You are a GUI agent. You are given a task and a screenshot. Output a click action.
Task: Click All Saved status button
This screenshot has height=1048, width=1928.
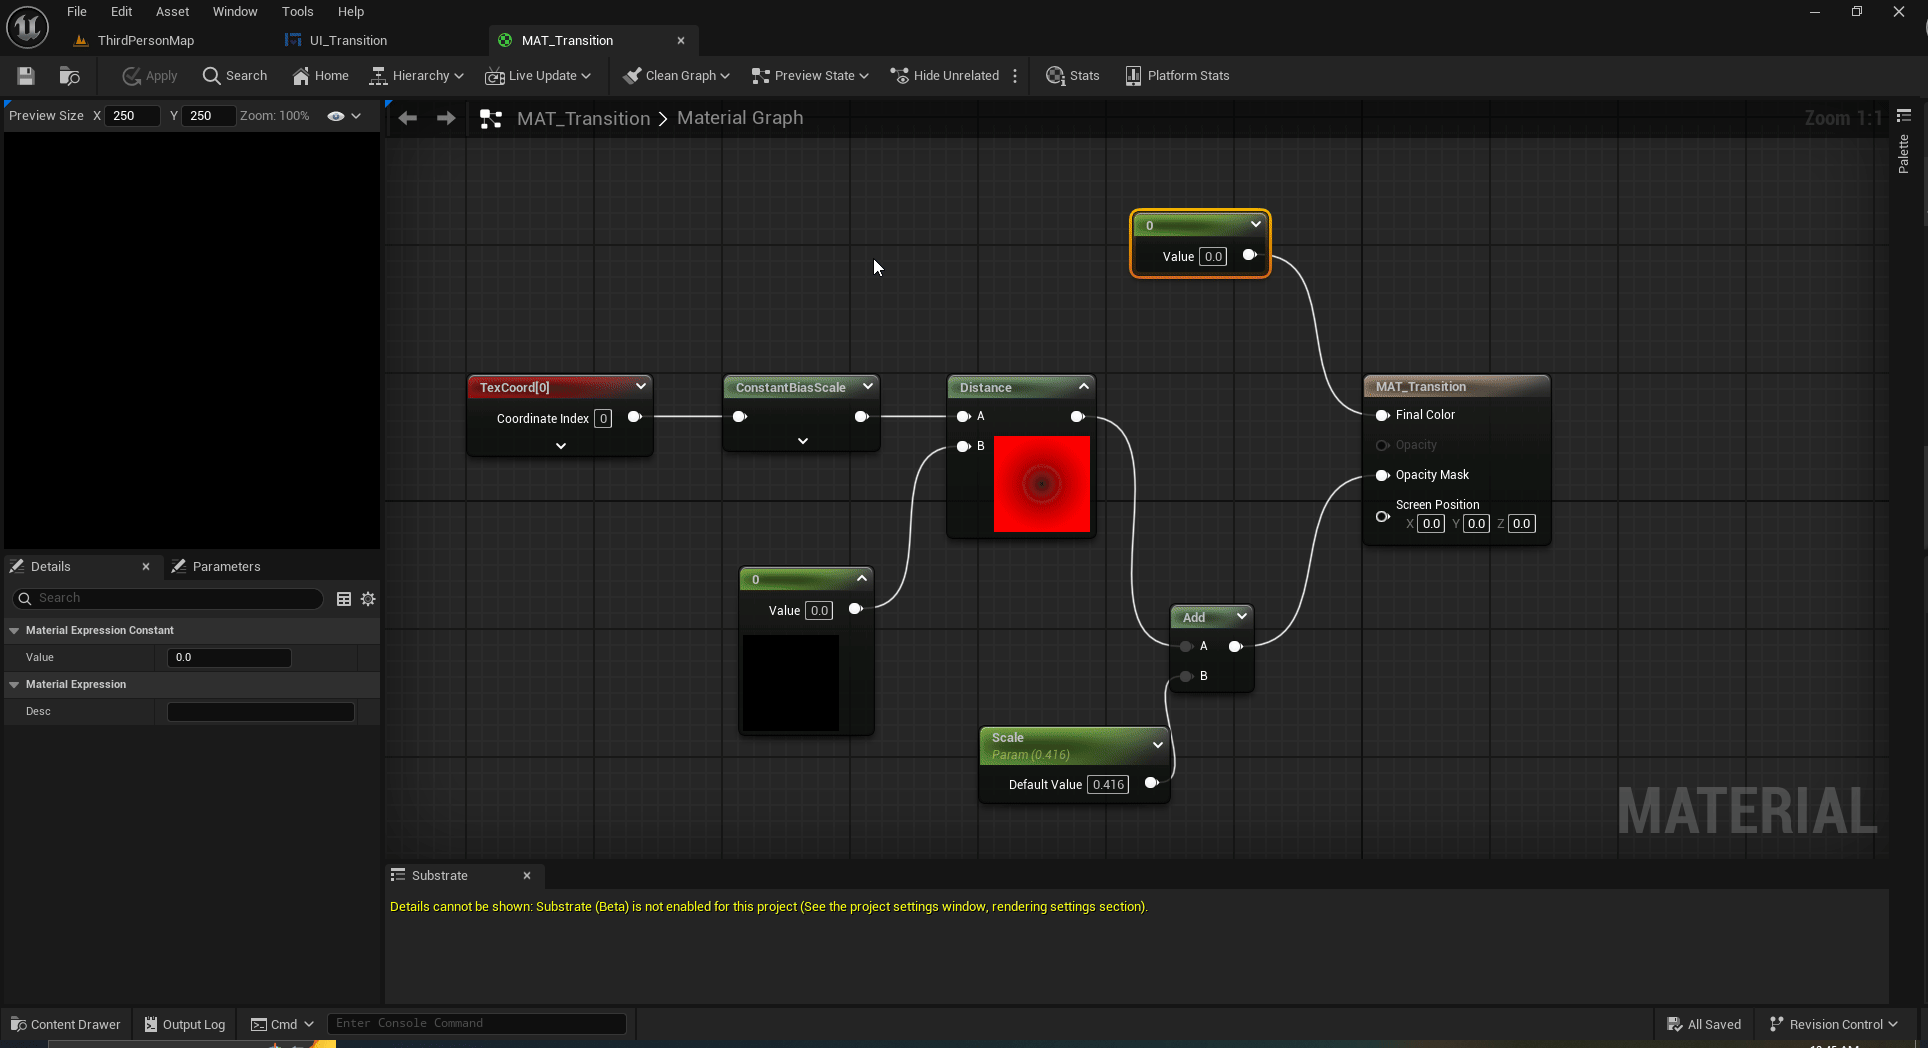[x=1704, y=1024]
